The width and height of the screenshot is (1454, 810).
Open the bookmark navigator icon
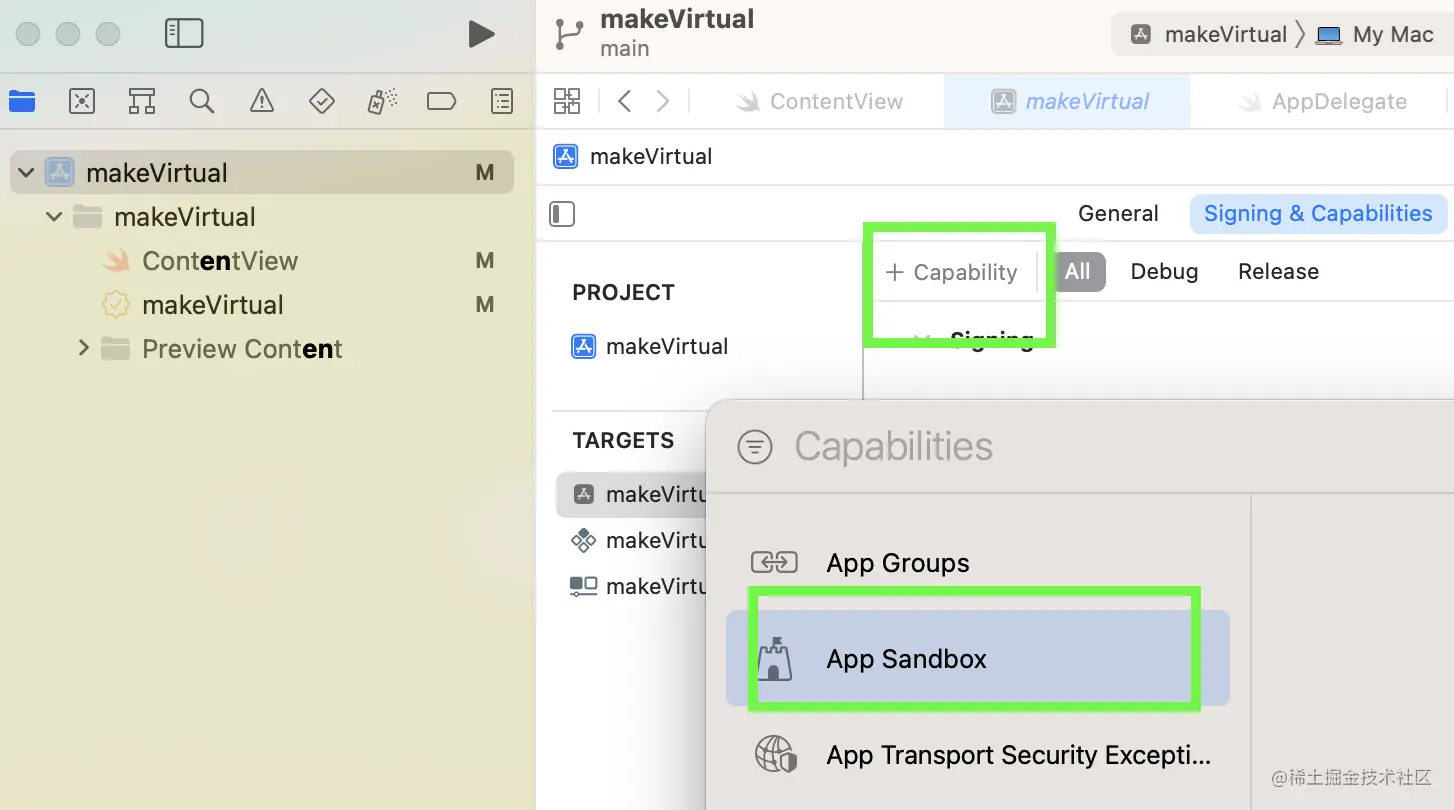click(x=142, y=101)
